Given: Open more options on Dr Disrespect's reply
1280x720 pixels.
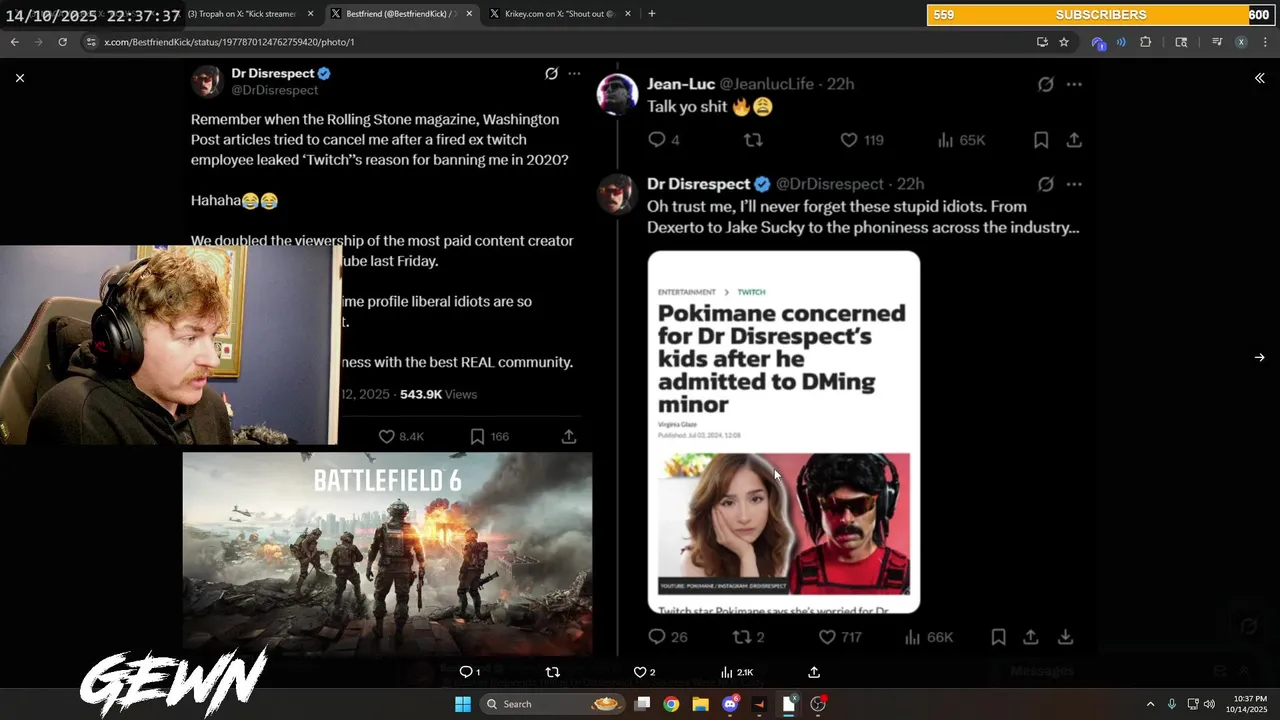Looking at the screenshot, I should point(1074,184).
